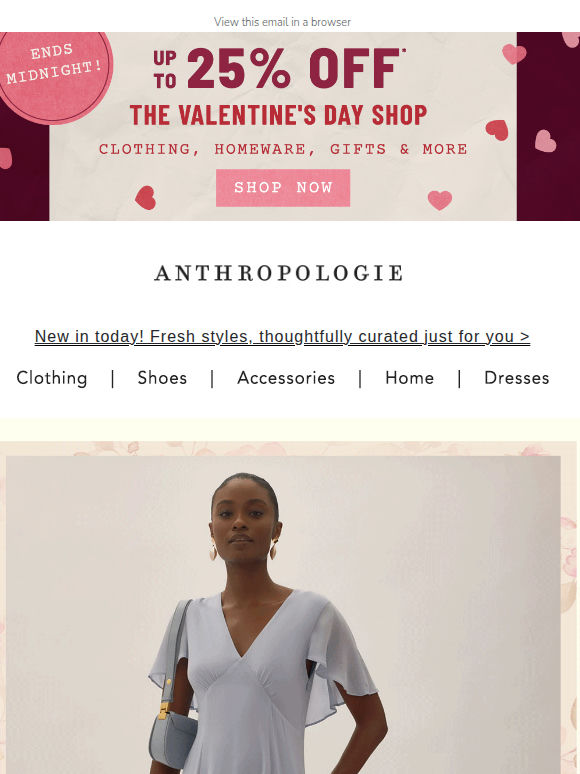Open the Accessories category
Viewport: 580px width, 774px height.
[286, 378]
